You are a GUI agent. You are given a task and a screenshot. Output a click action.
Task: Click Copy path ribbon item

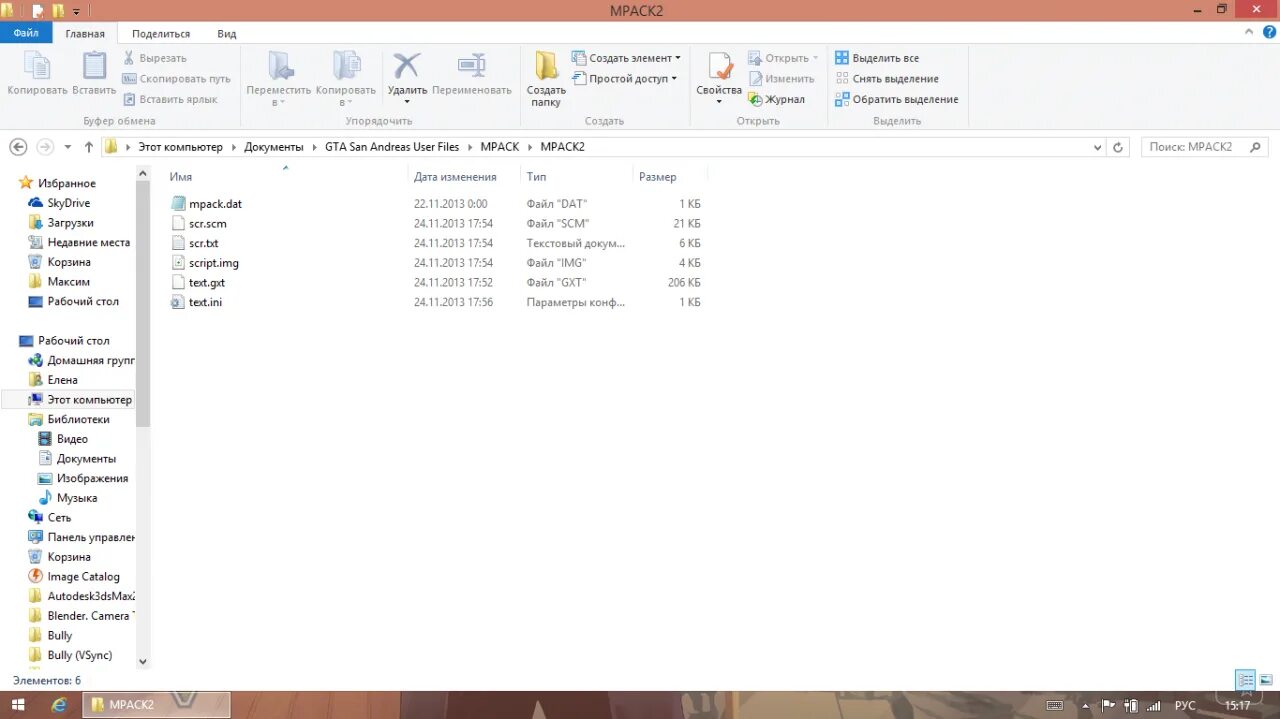click(x=176, y=79)
